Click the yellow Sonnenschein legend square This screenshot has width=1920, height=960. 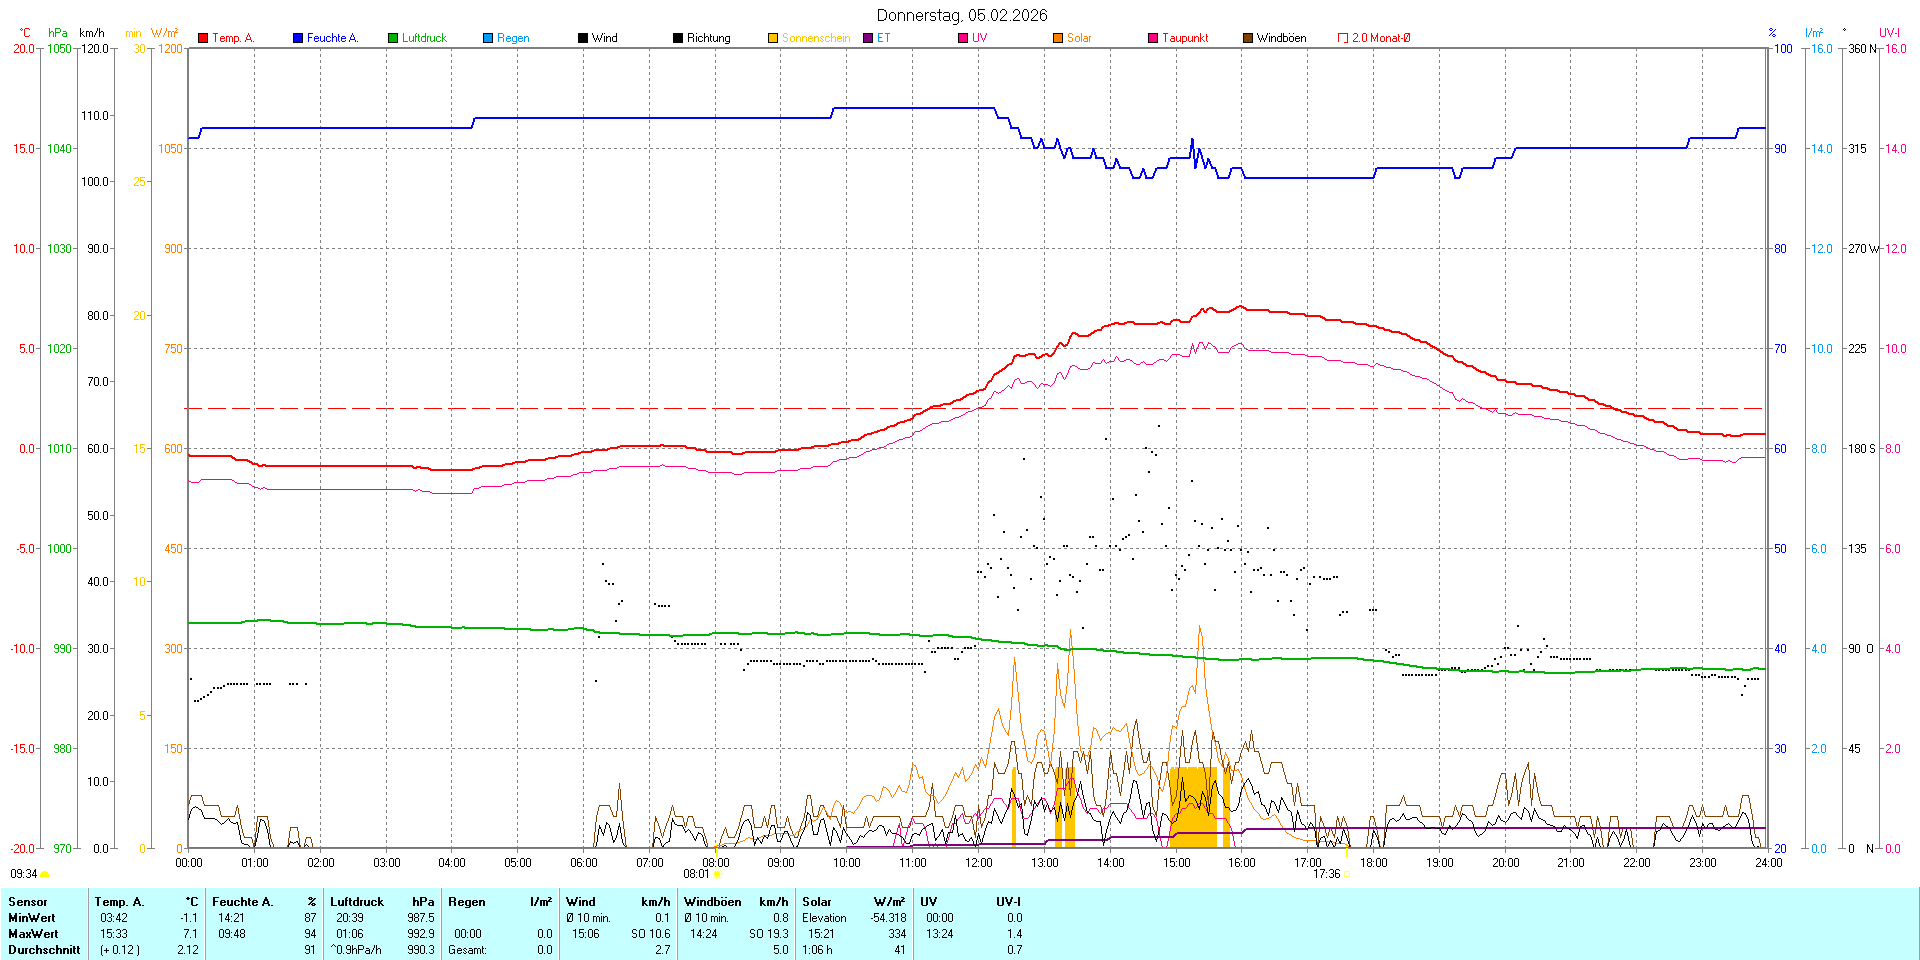773,38
